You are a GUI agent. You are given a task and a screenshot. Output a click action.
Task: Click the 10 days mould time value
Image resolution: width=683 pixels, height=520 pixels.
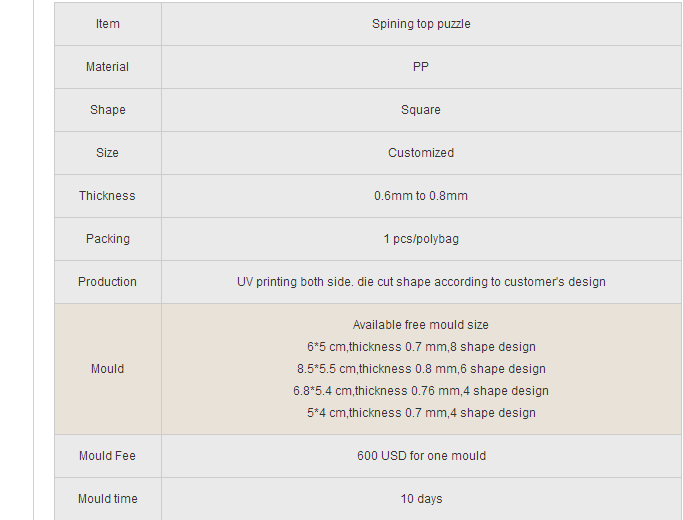pyautogui.click(x=421, y=499)
